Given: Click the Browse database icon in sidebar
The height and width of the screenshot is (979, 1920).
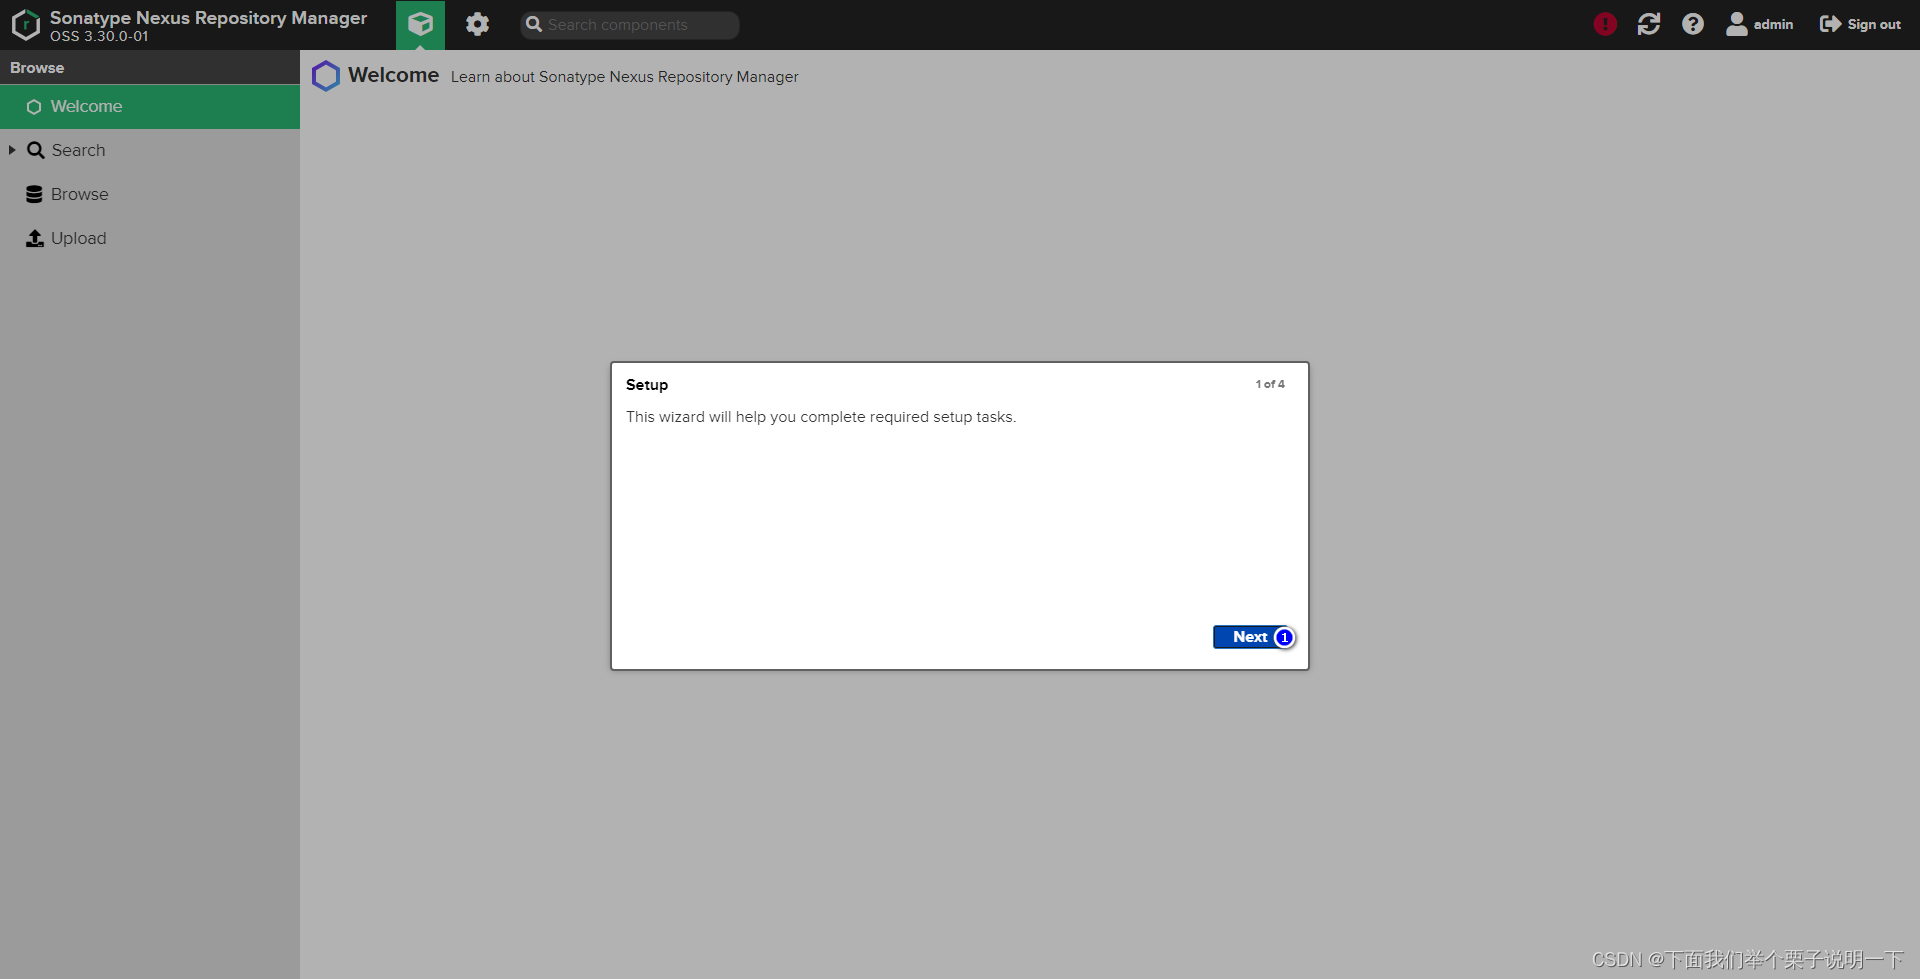Looking at the screenshot, I should (x=34, y=194).
